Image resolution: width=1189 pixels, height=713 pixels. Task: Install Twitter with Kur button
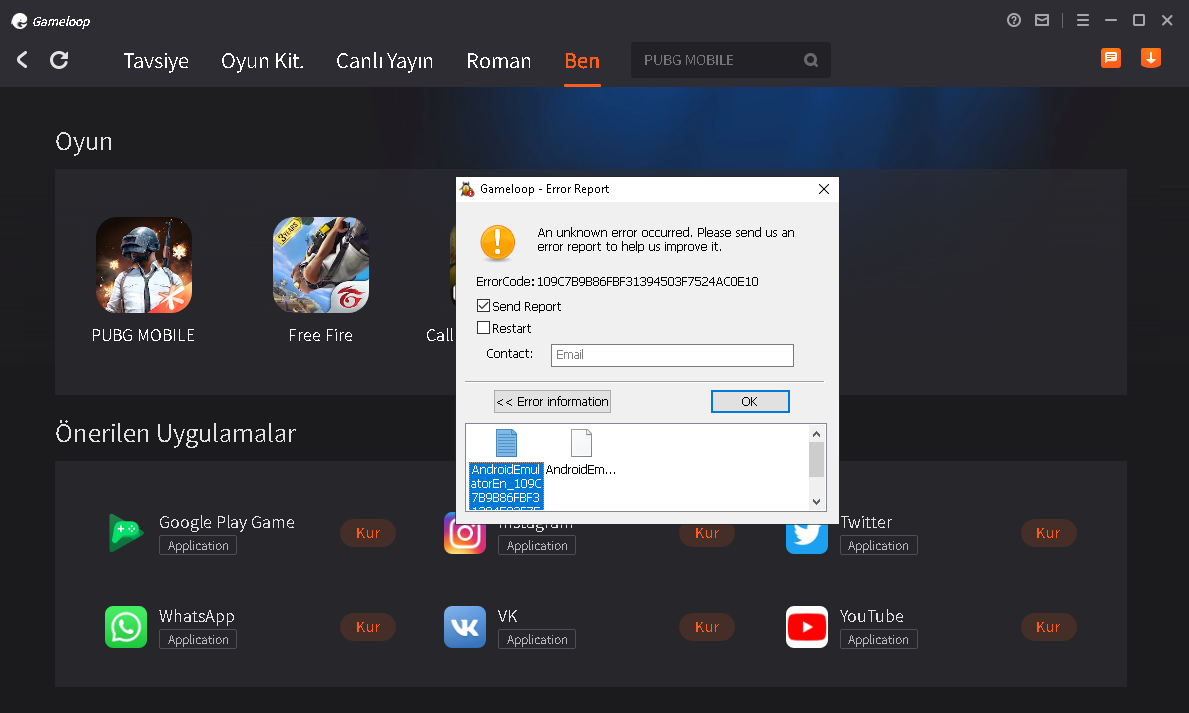pyautogui.click(x=1048, y=533)
